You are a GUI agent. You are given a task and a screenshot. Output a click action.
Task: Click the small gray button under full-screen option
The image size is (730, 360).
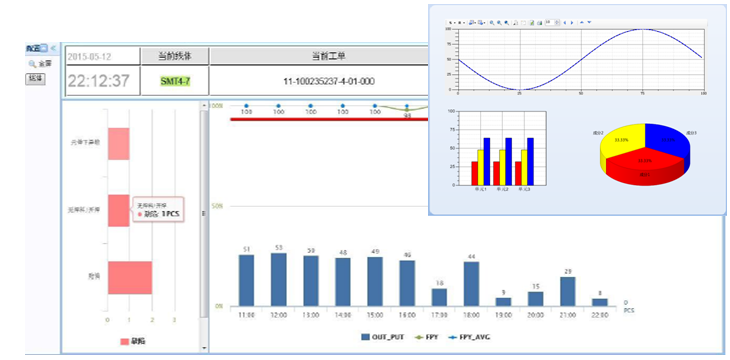(35, 79)
